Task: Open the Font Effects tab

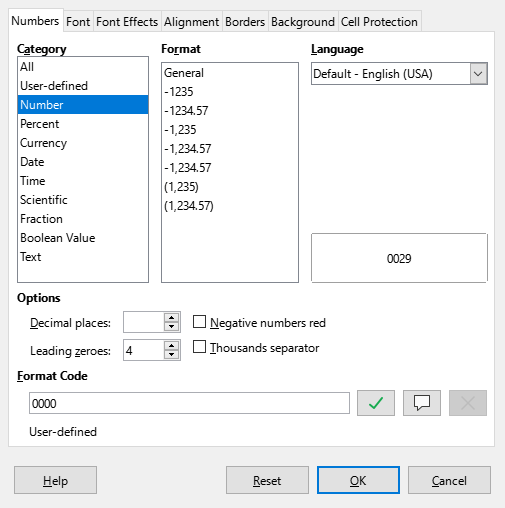Action: 127,22
